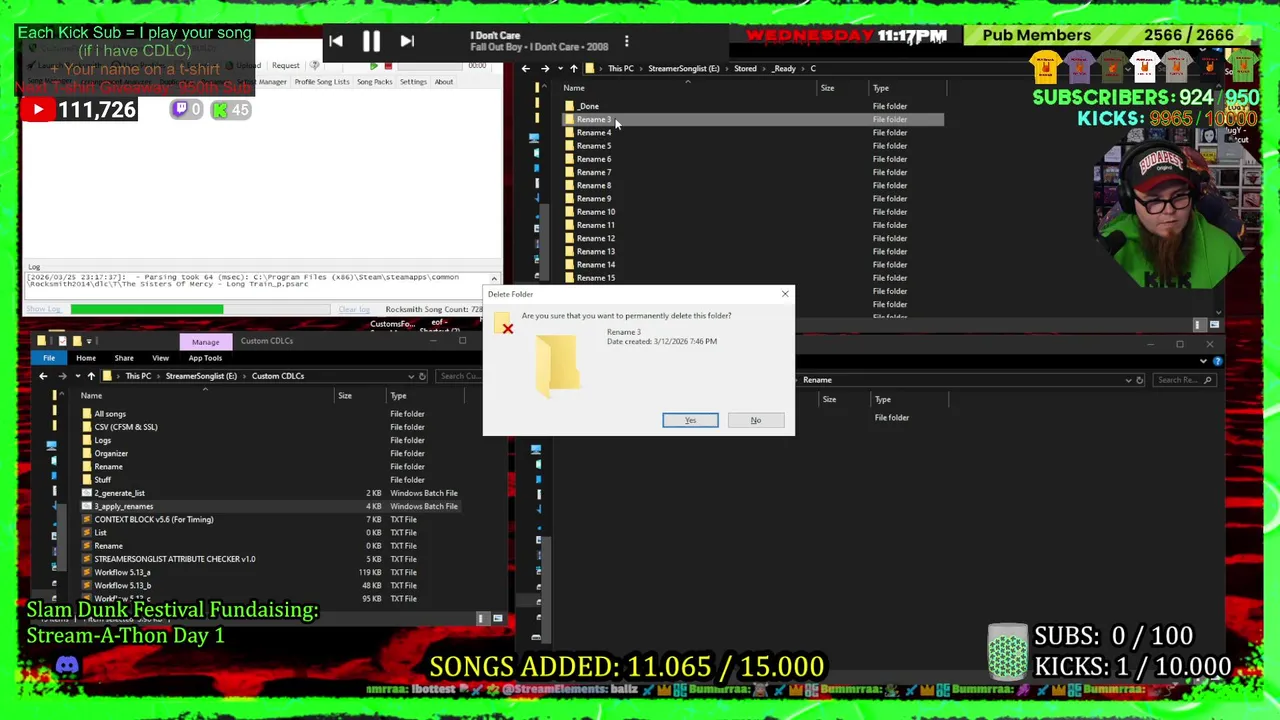1280x720 pixels.
Task: Click the All songs folder icon
Action: tap(87, 414)
